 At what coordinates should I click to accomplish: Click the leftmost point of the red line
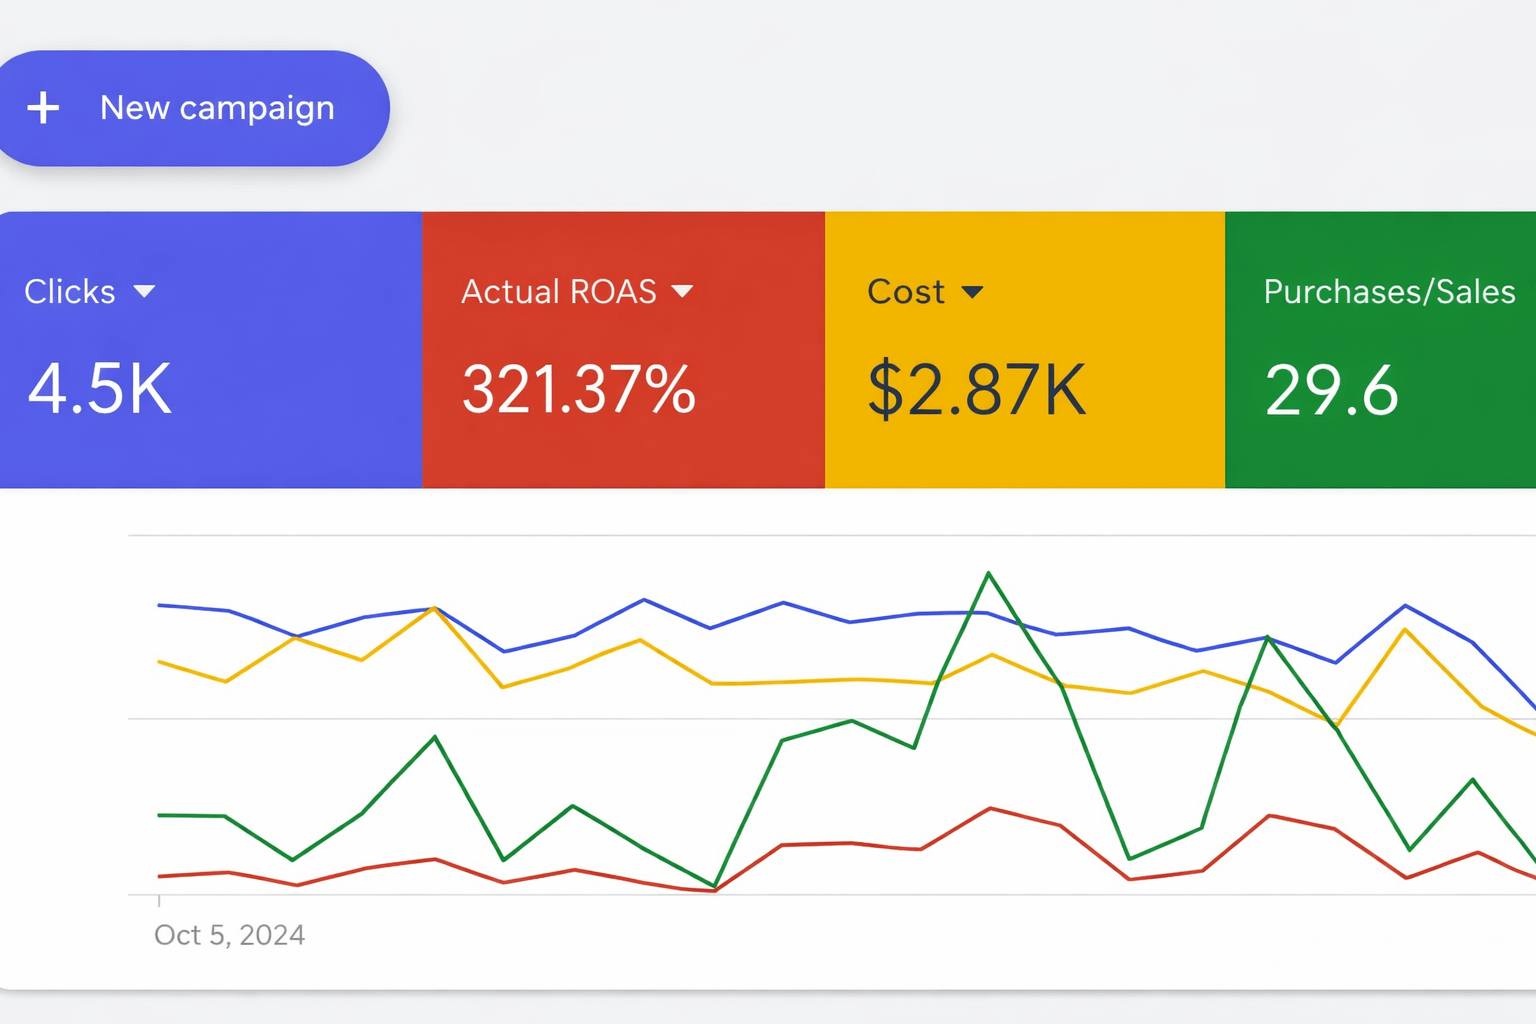click(160, 876)
